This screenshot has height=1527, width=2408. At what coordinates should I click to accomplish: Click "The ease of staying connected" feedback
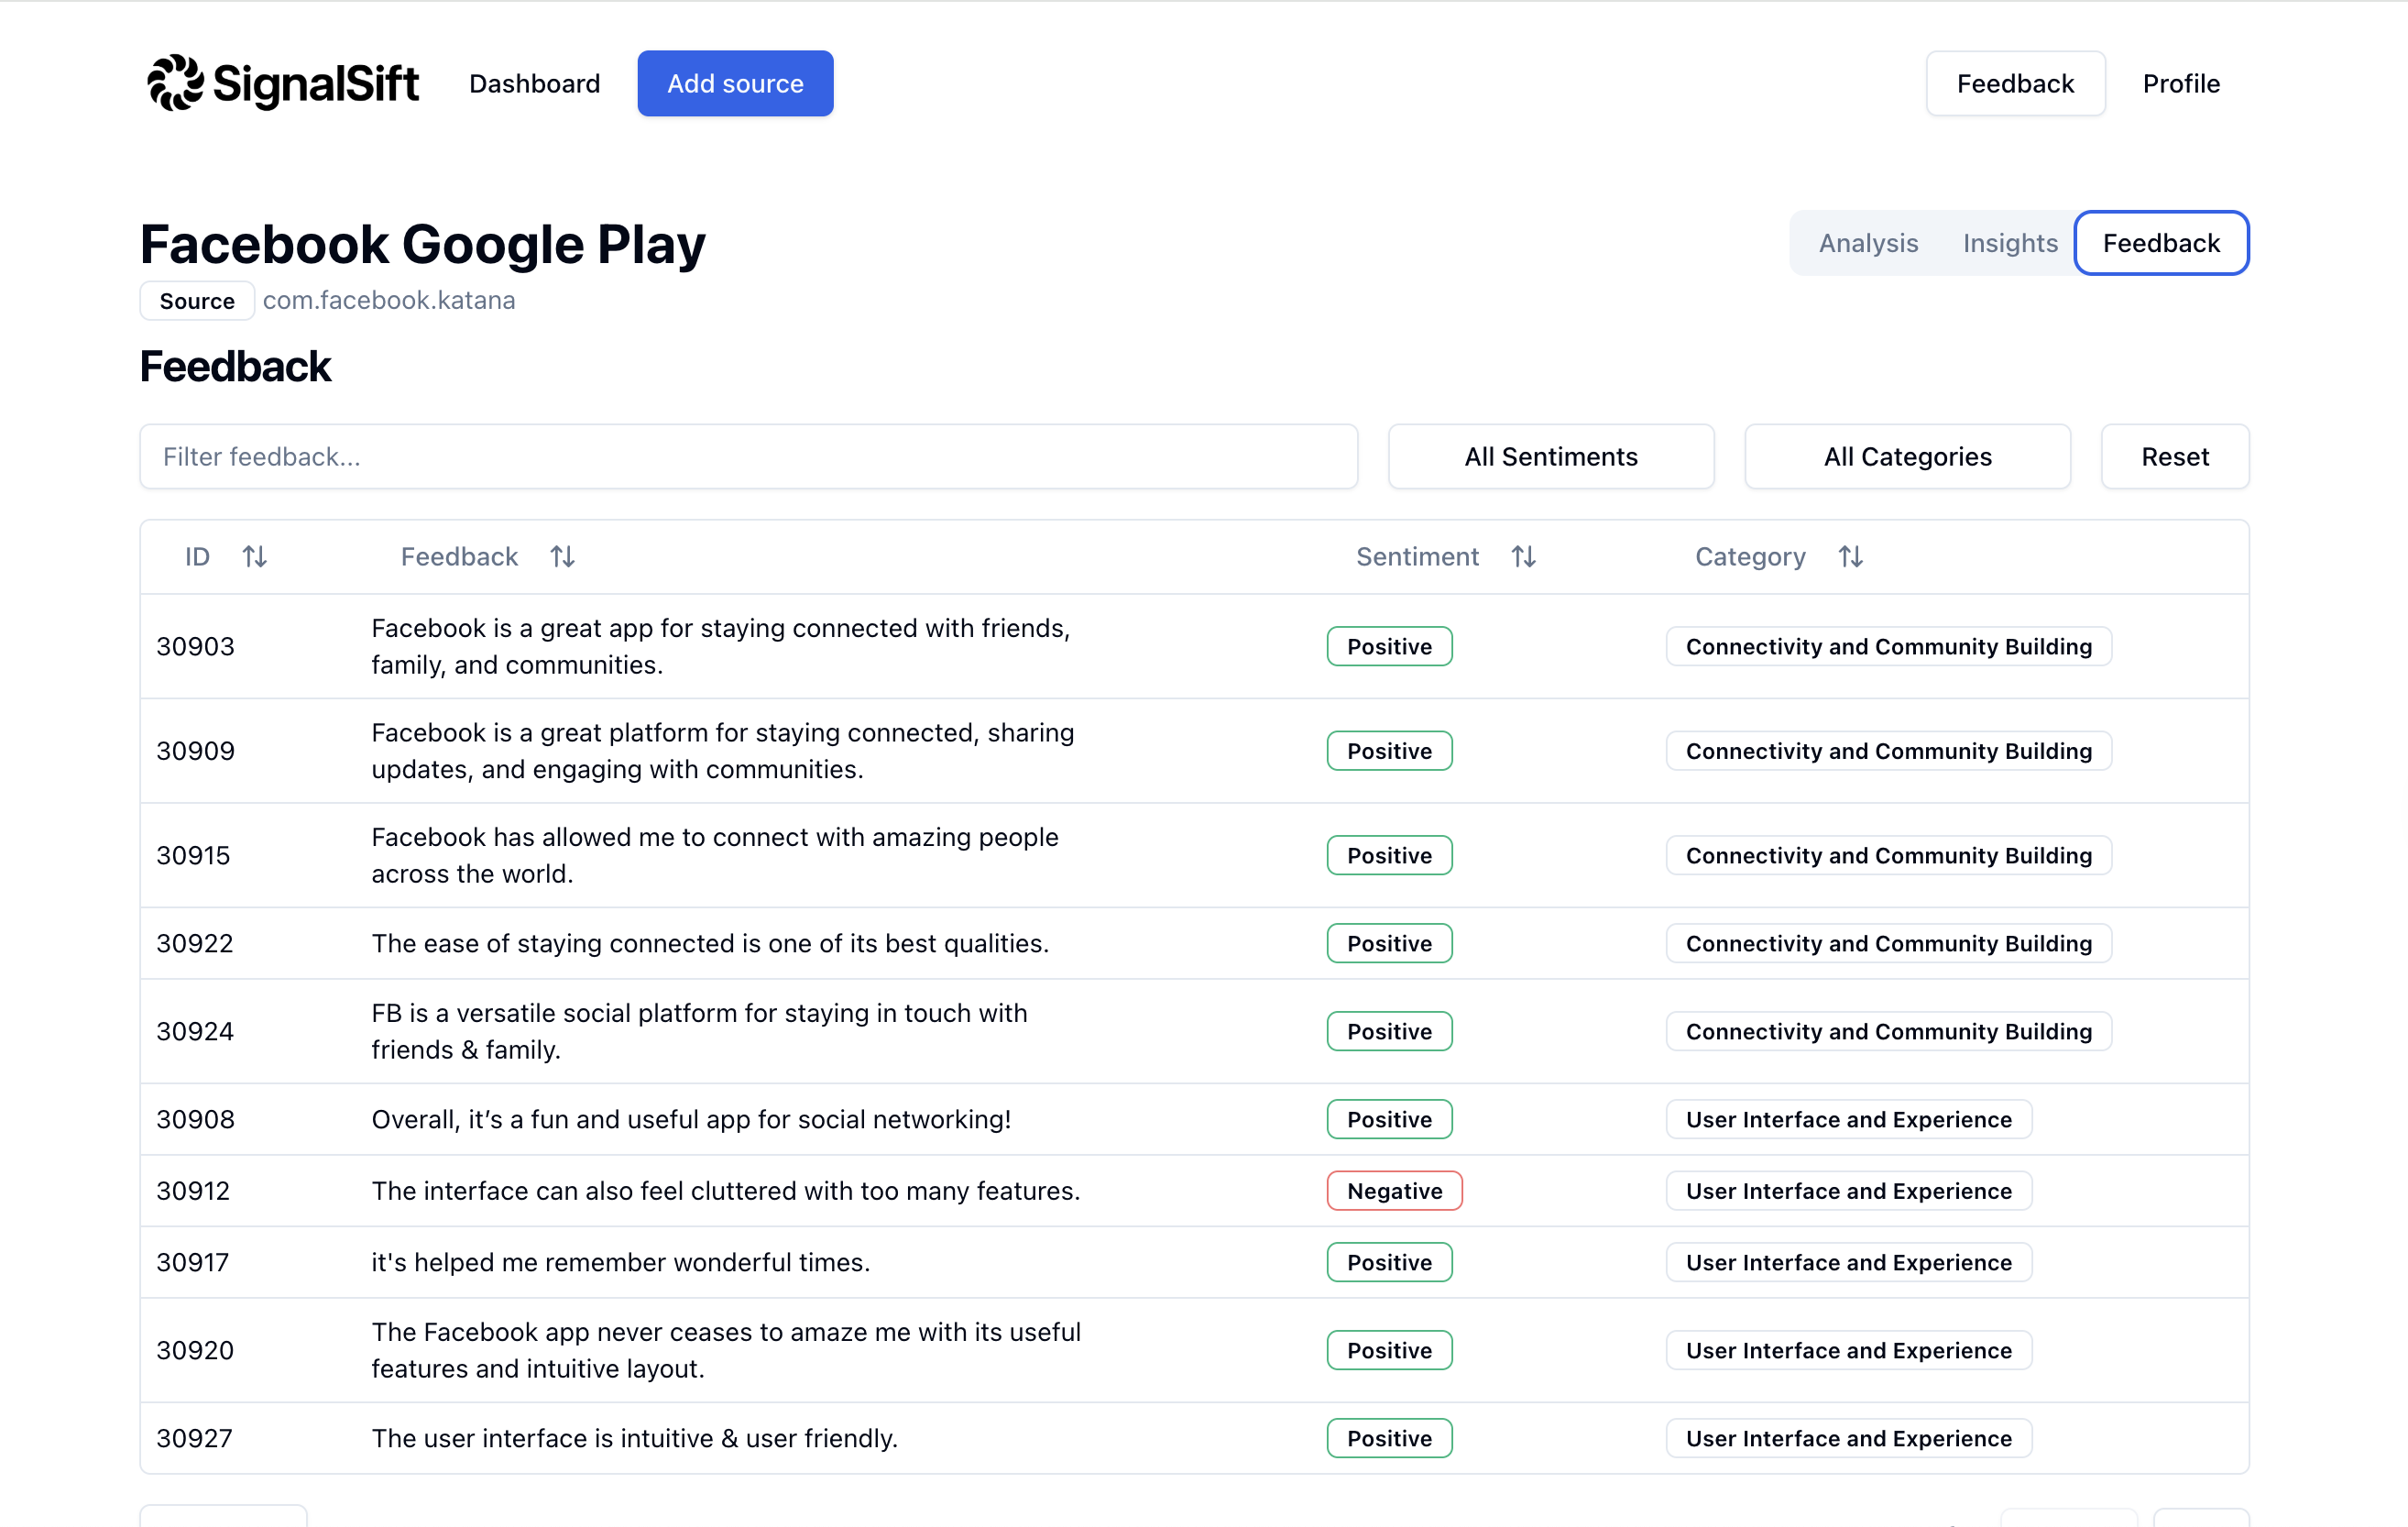coord(710,943)
